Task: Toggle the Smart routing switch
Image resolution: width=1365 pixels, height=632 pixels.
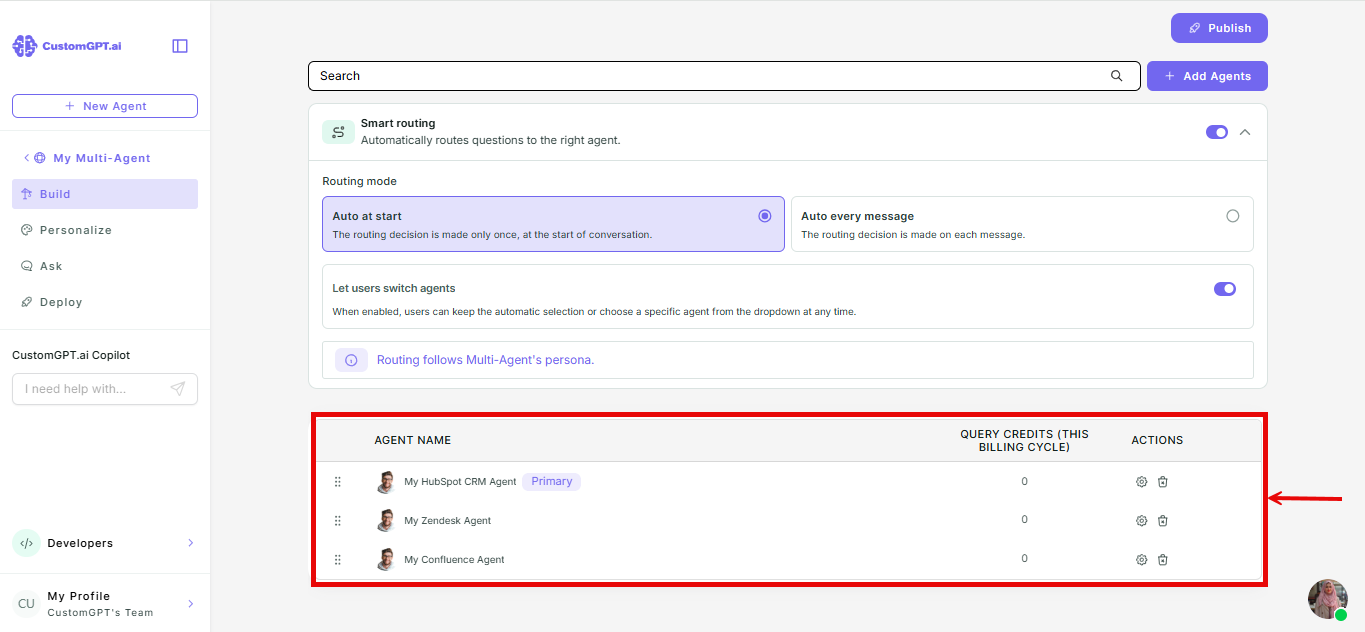Action: coord(1217,132)
